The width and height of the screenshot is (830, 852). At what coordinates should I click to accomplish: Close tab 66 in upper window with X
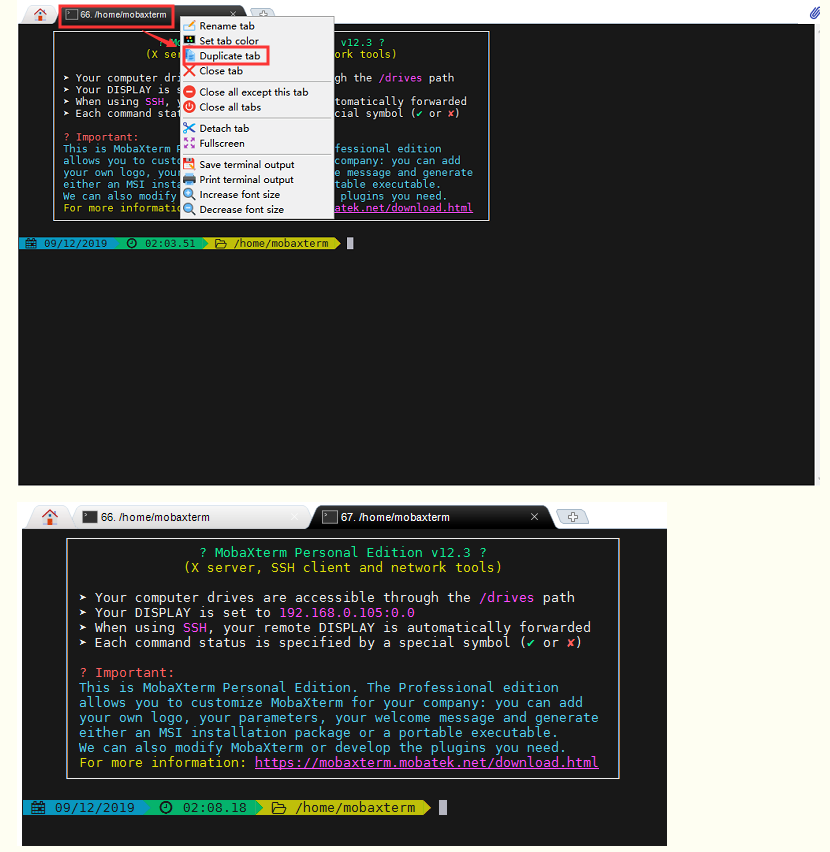point(233,14)
